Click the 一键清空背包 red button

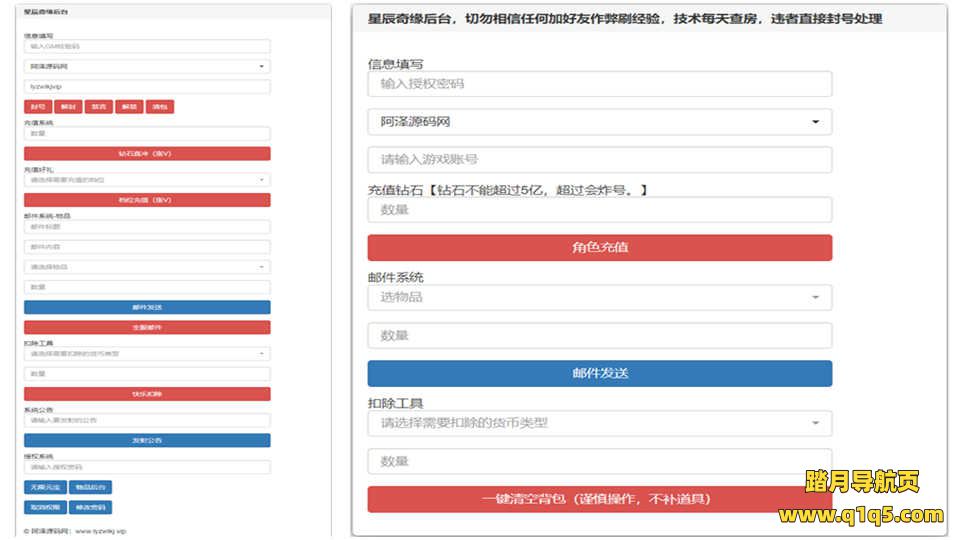pyautogui.click(x=599, y=499)
